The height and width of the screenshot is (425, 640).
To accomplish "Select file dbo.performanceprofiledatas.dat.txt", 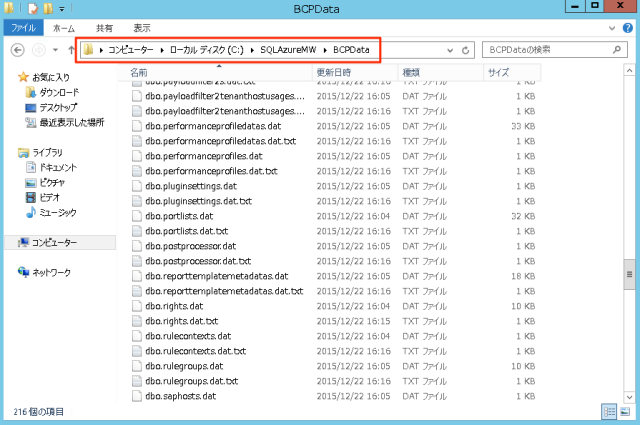I will (220, 141).
